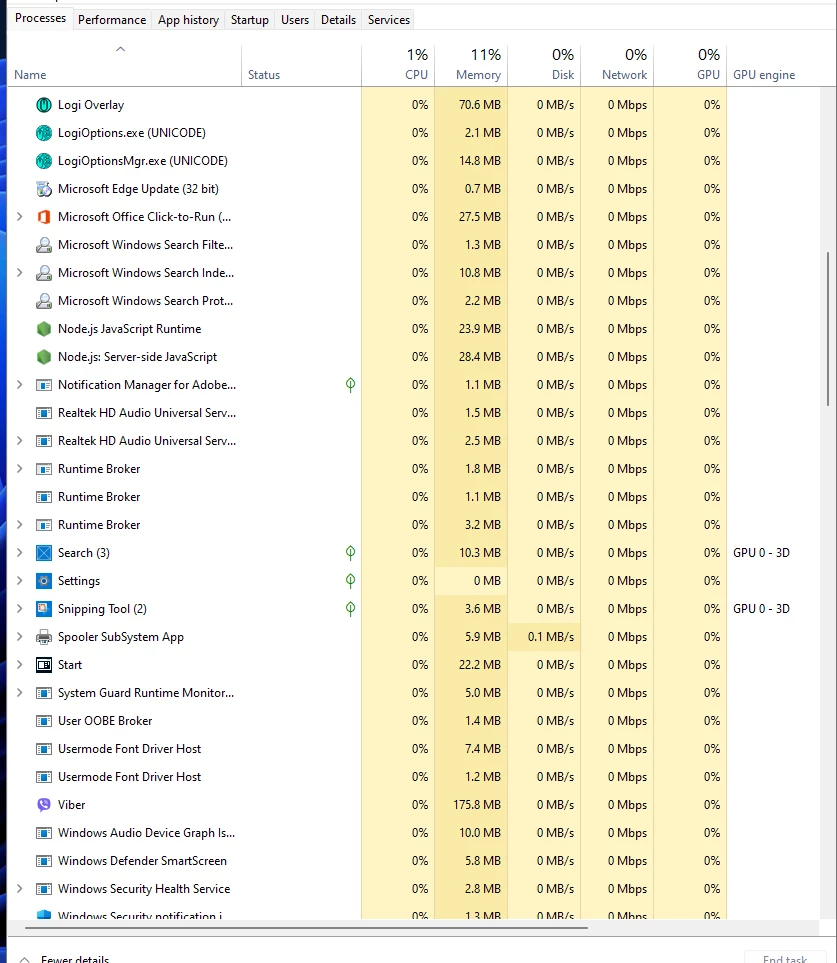Click the LogiOptions.exe (UNICODE) icon
The width and height of the screenshot is (837, 963).
(44, 133)
